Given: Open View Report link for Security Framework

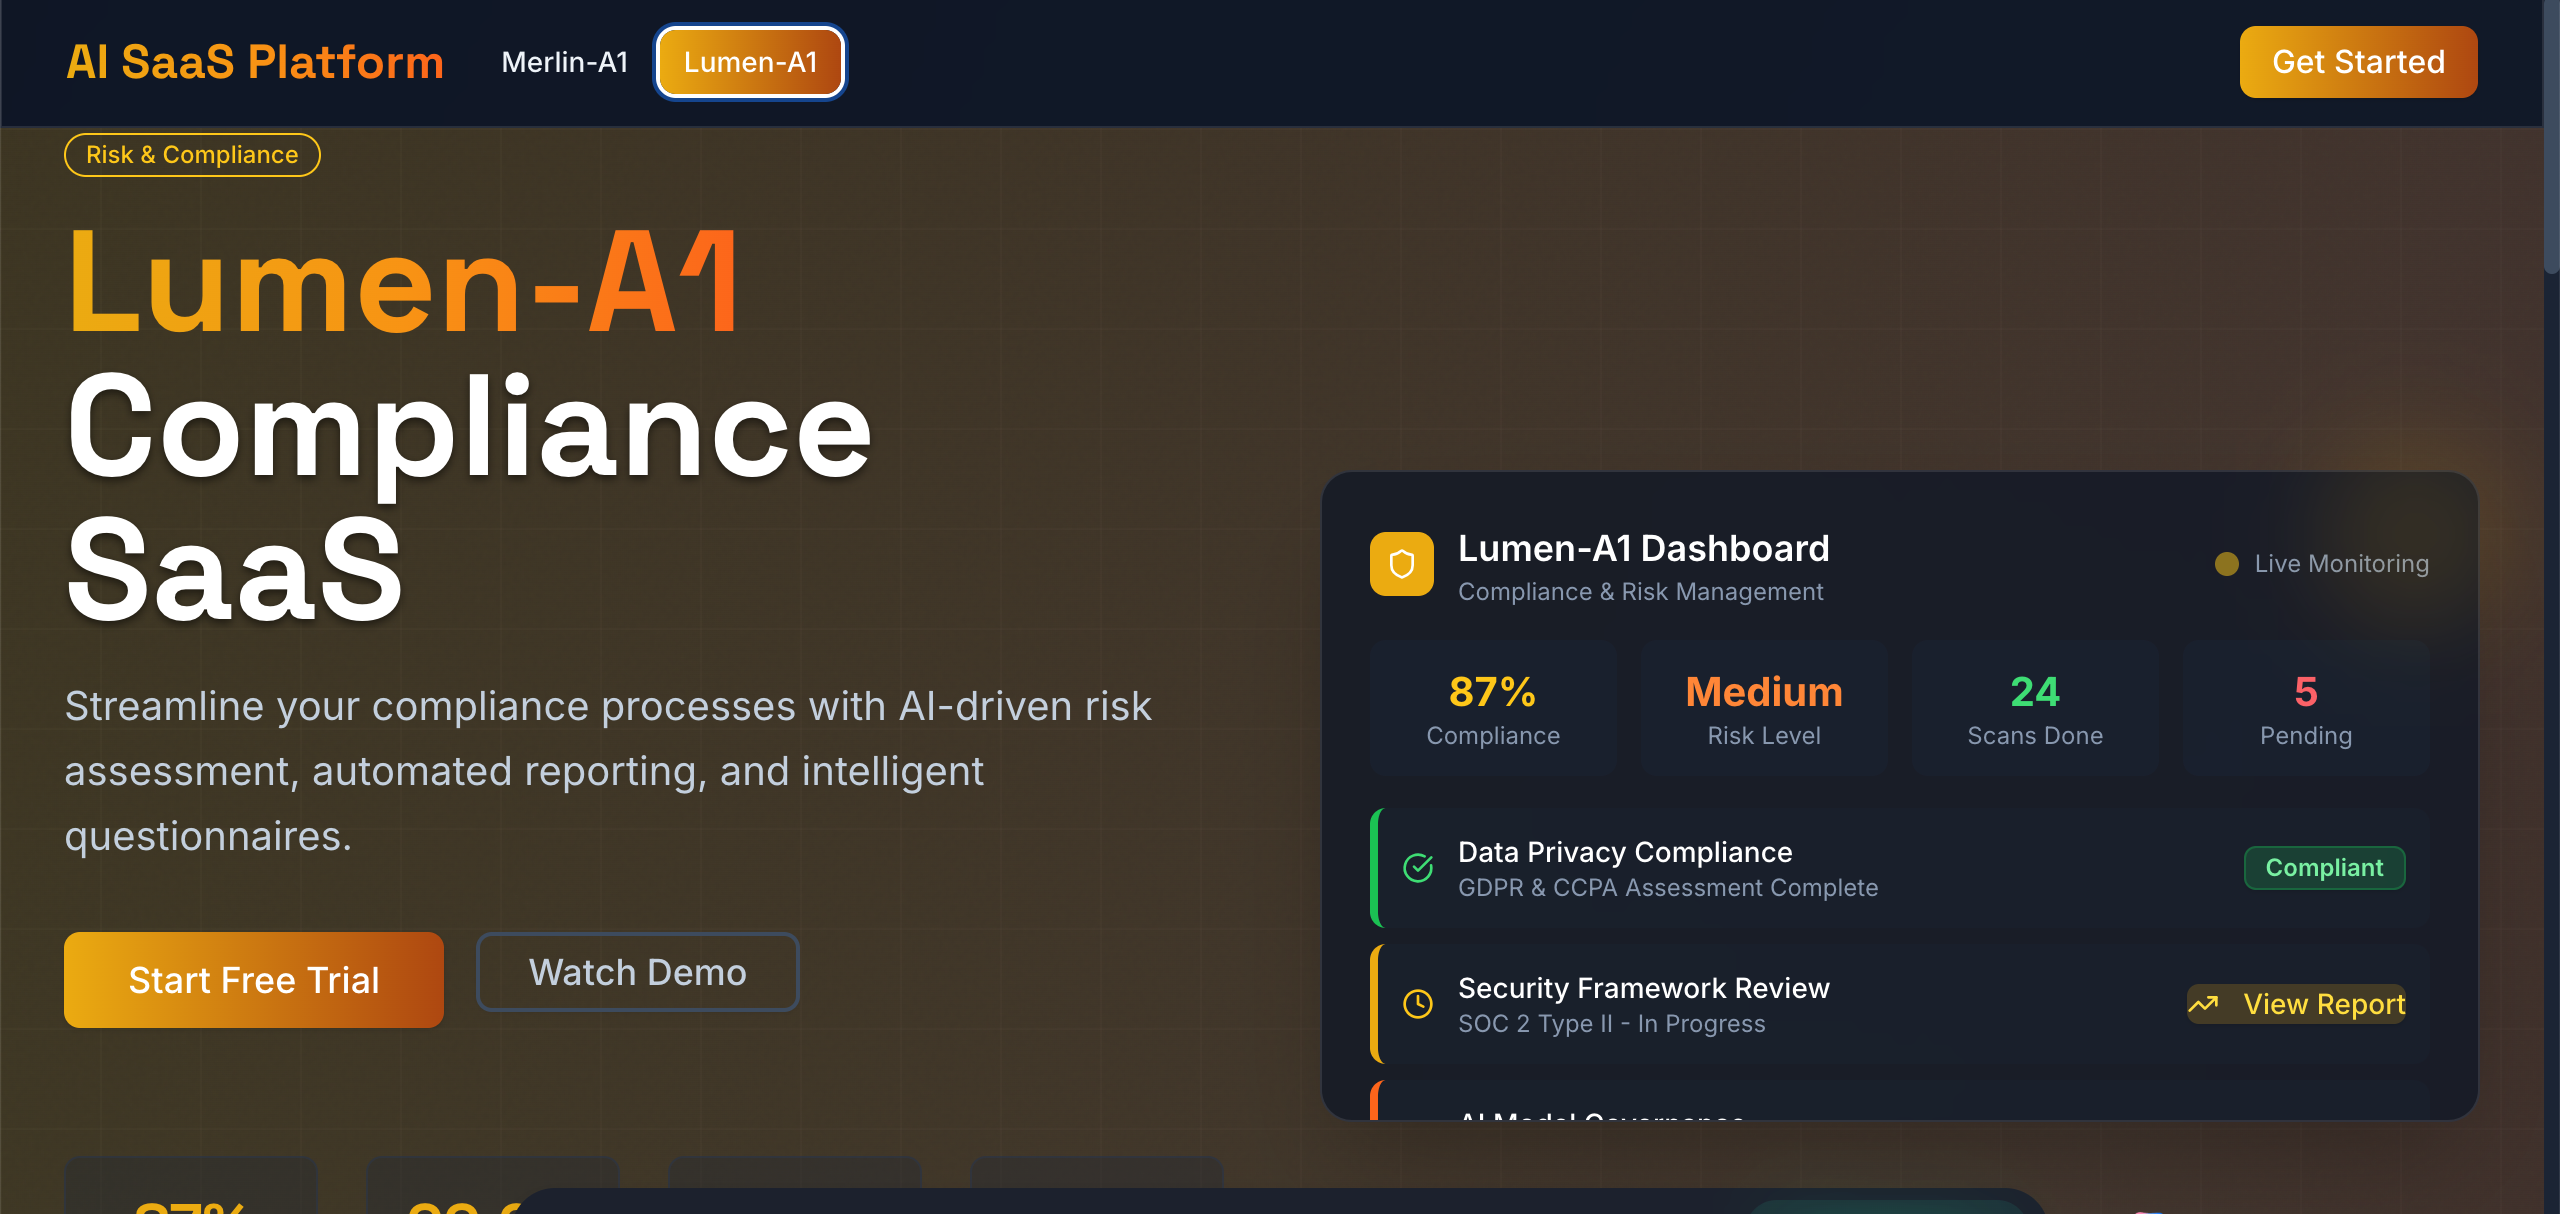Looking at the screenshot, I should click(x=2323, y=1004).
